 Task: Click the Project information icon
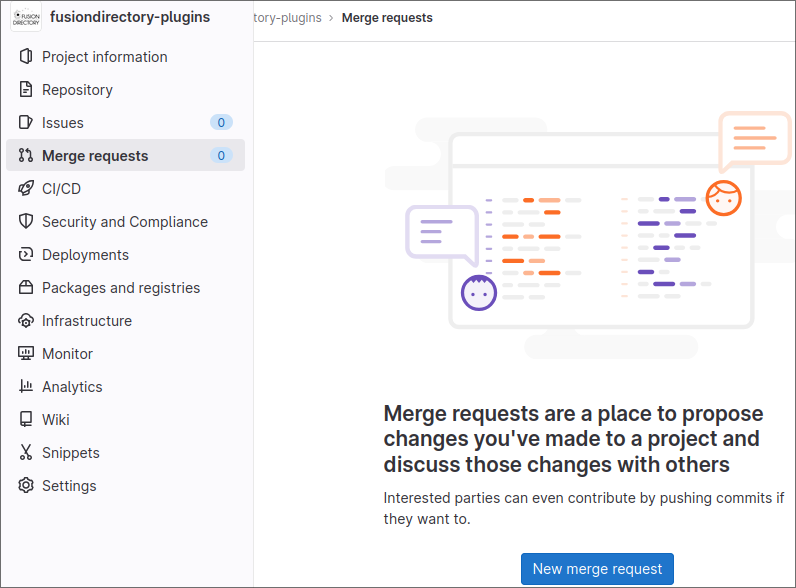click(26, 56)
